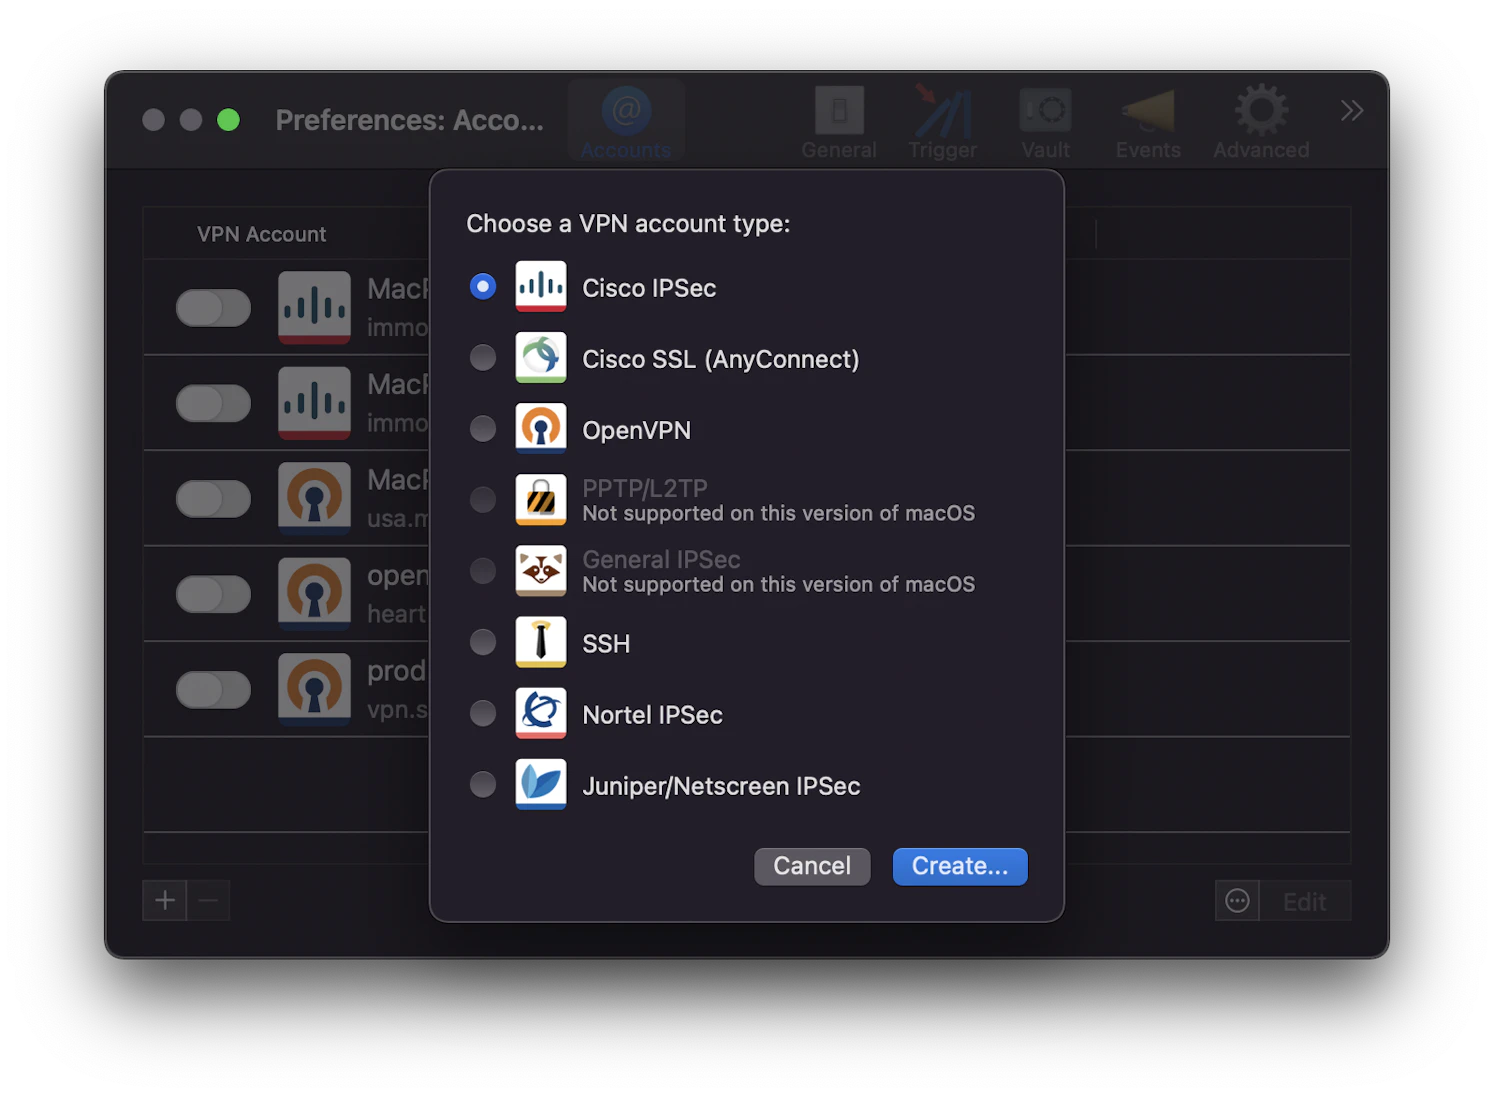The width and height of the screenshot is (1494, 1097).
Task: Choose Cisco SSL (AnyConnect) radio option
Action: pos(483,358)
